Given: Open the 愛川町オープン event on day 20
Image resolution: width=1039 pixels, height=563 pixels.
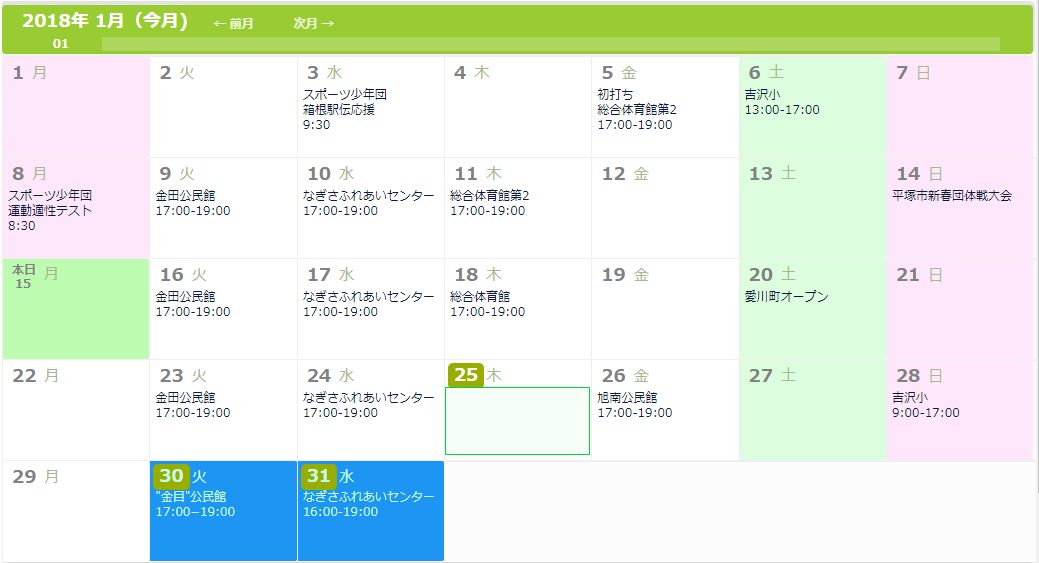Looking at the screenshot, I should tap(787, 297).
